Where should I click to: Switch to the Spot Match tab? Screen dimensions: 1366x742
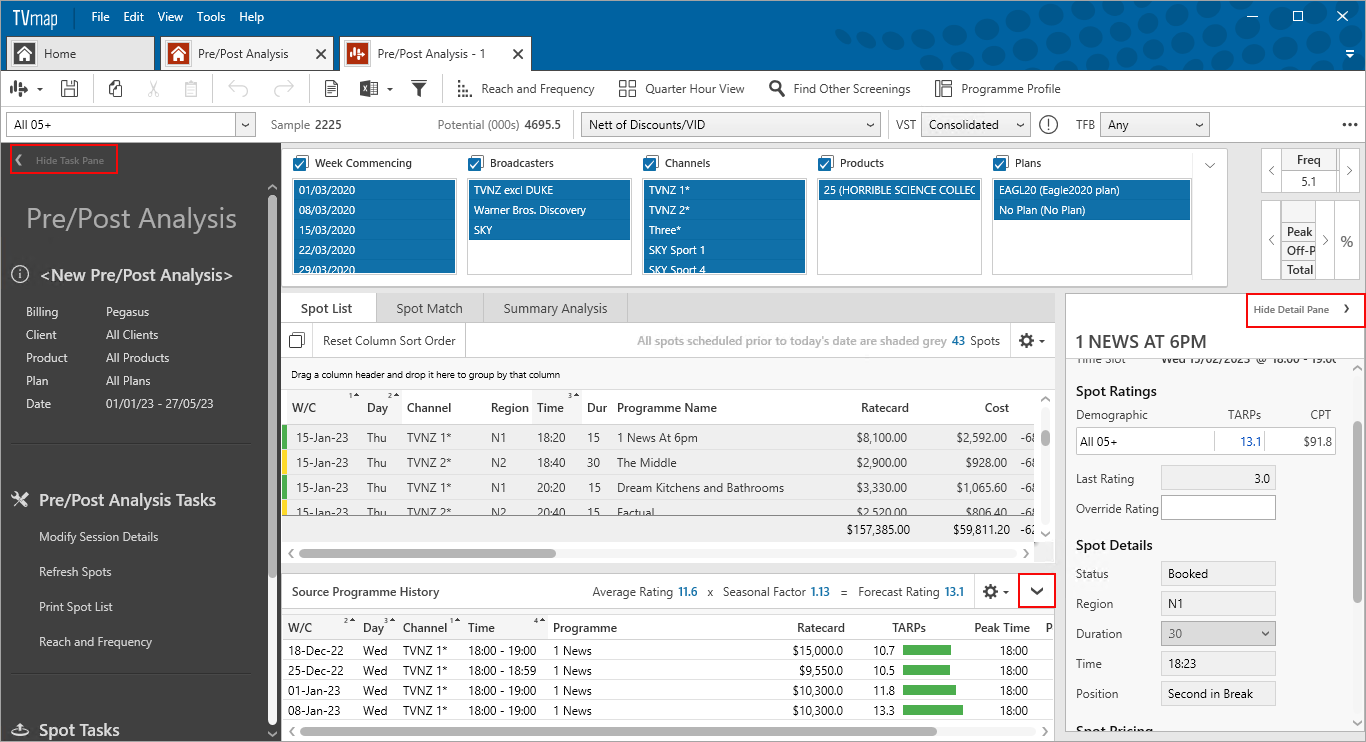[x=429, y=308]
